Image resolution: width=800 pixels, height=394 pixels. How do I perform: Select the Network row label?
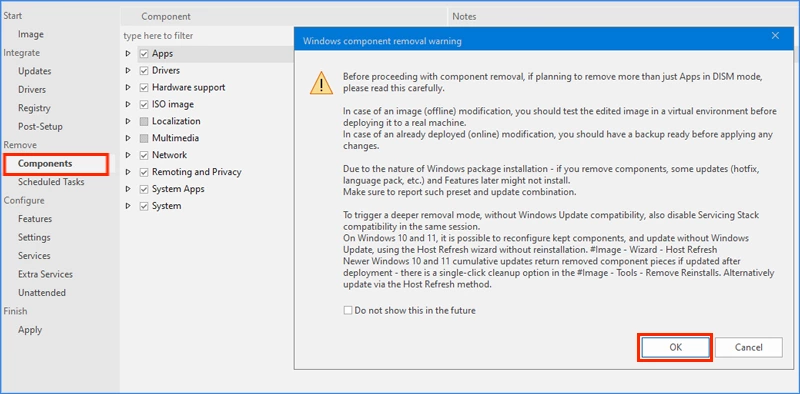tap(169, 155)
